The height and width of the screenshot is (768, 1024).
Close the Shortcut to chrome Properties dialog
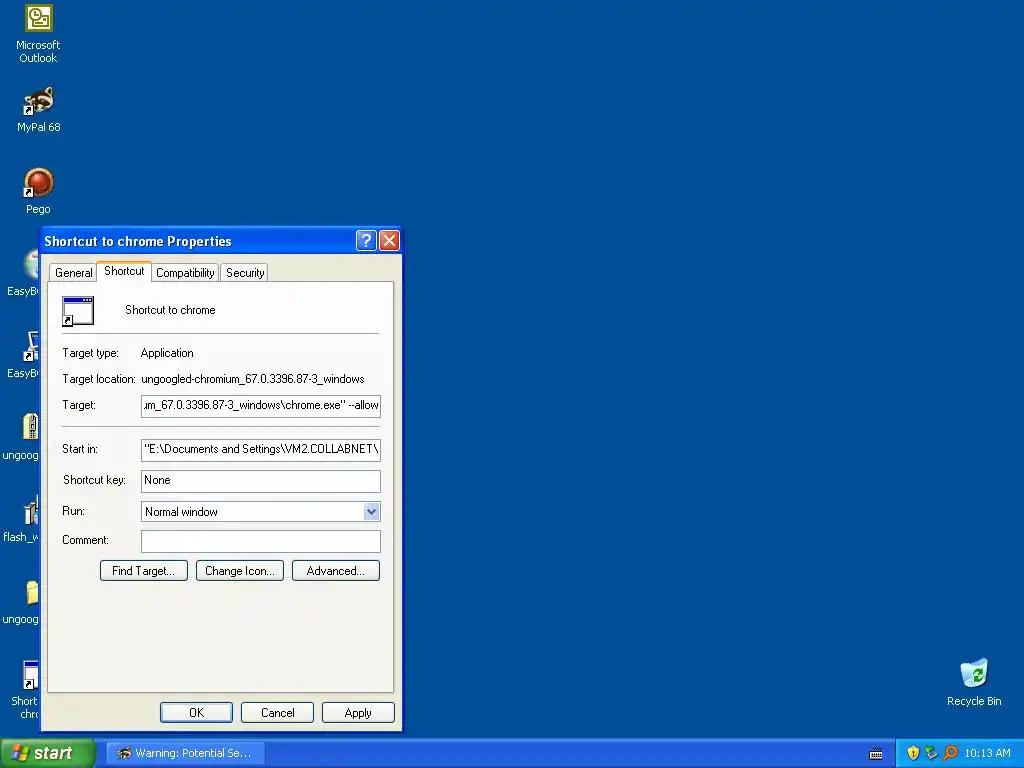click(389, 241)
